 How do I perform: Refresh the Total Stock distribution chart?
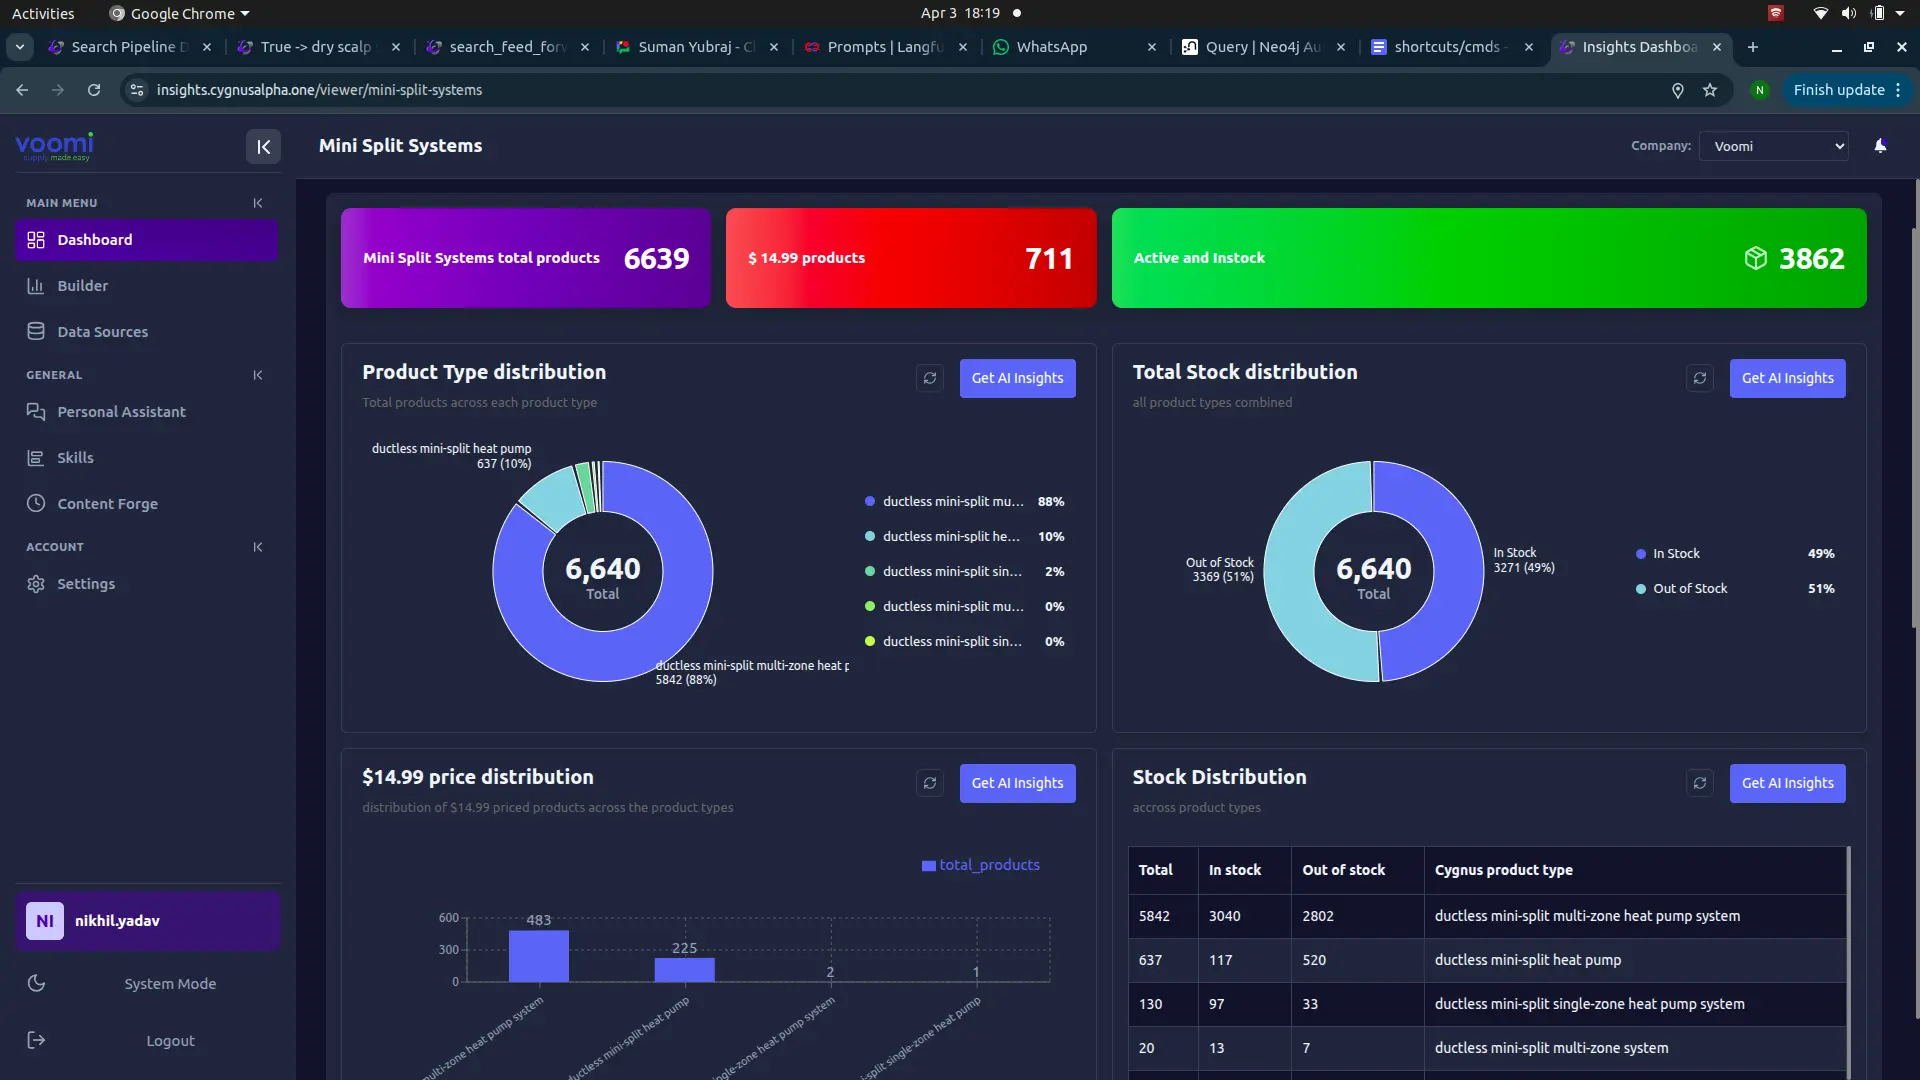pyautogui.click(x=1700, y=378)
